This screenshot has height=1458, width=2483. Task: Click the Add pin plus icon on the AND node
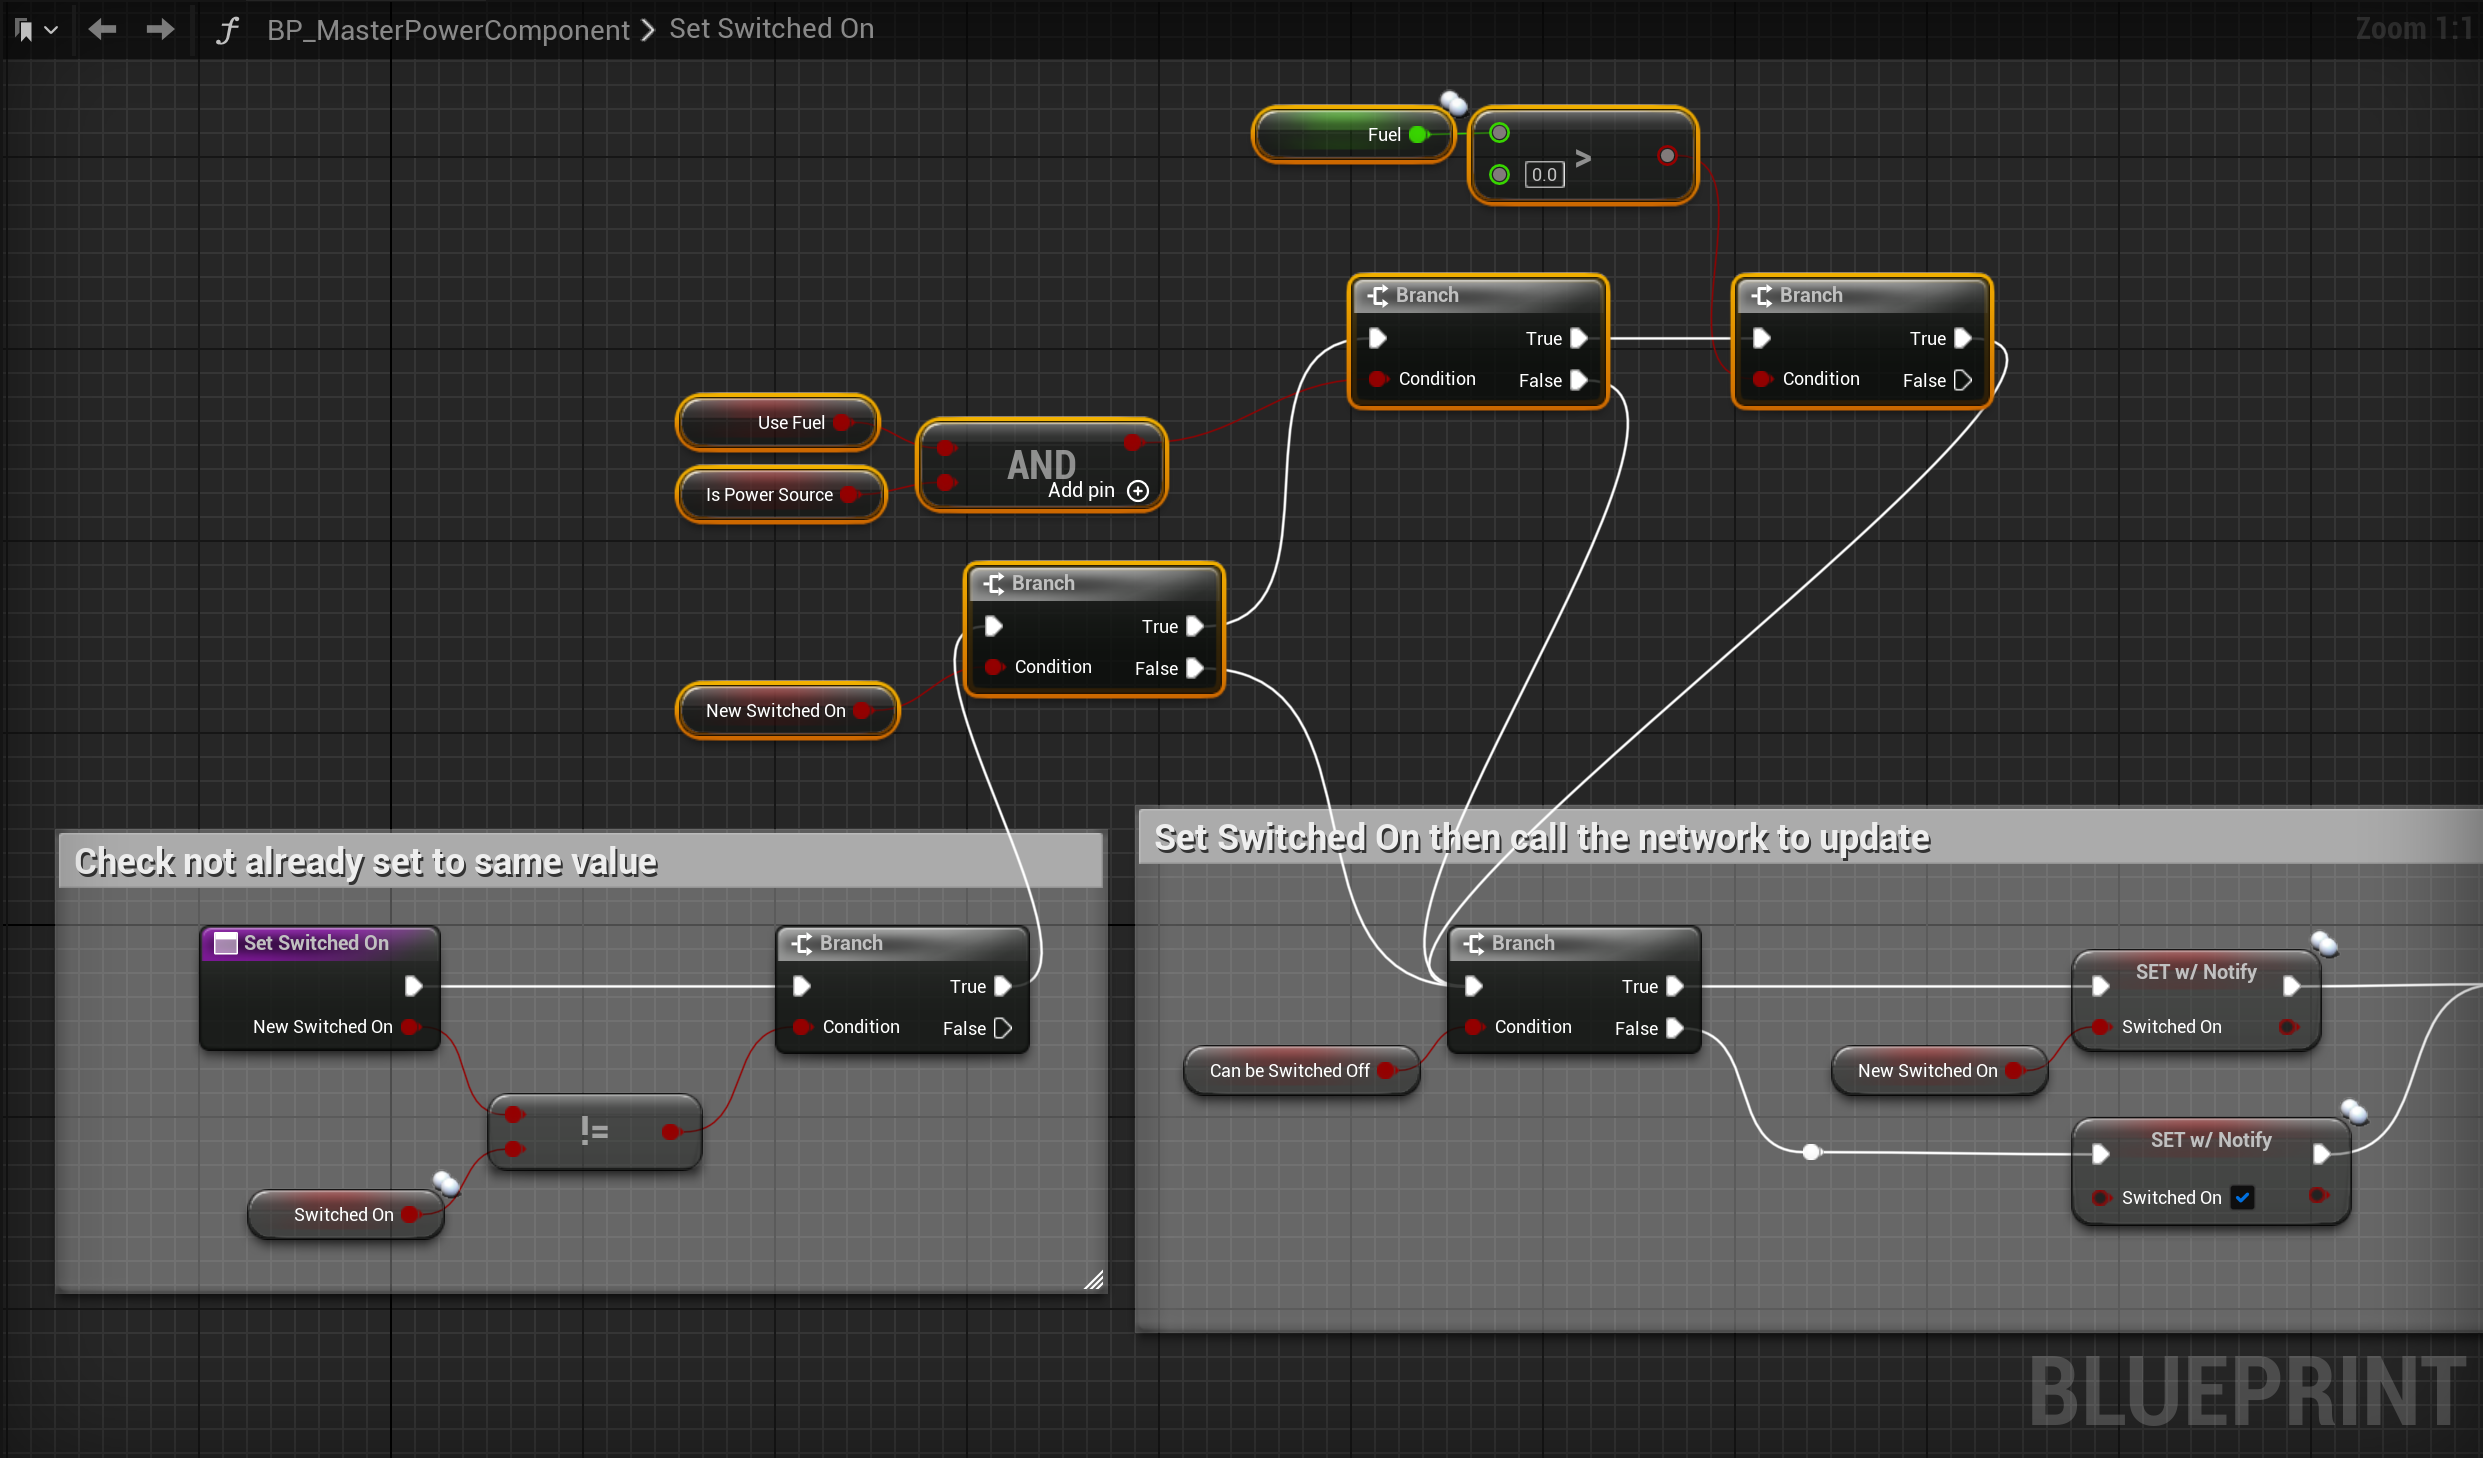click(1138, 491)
